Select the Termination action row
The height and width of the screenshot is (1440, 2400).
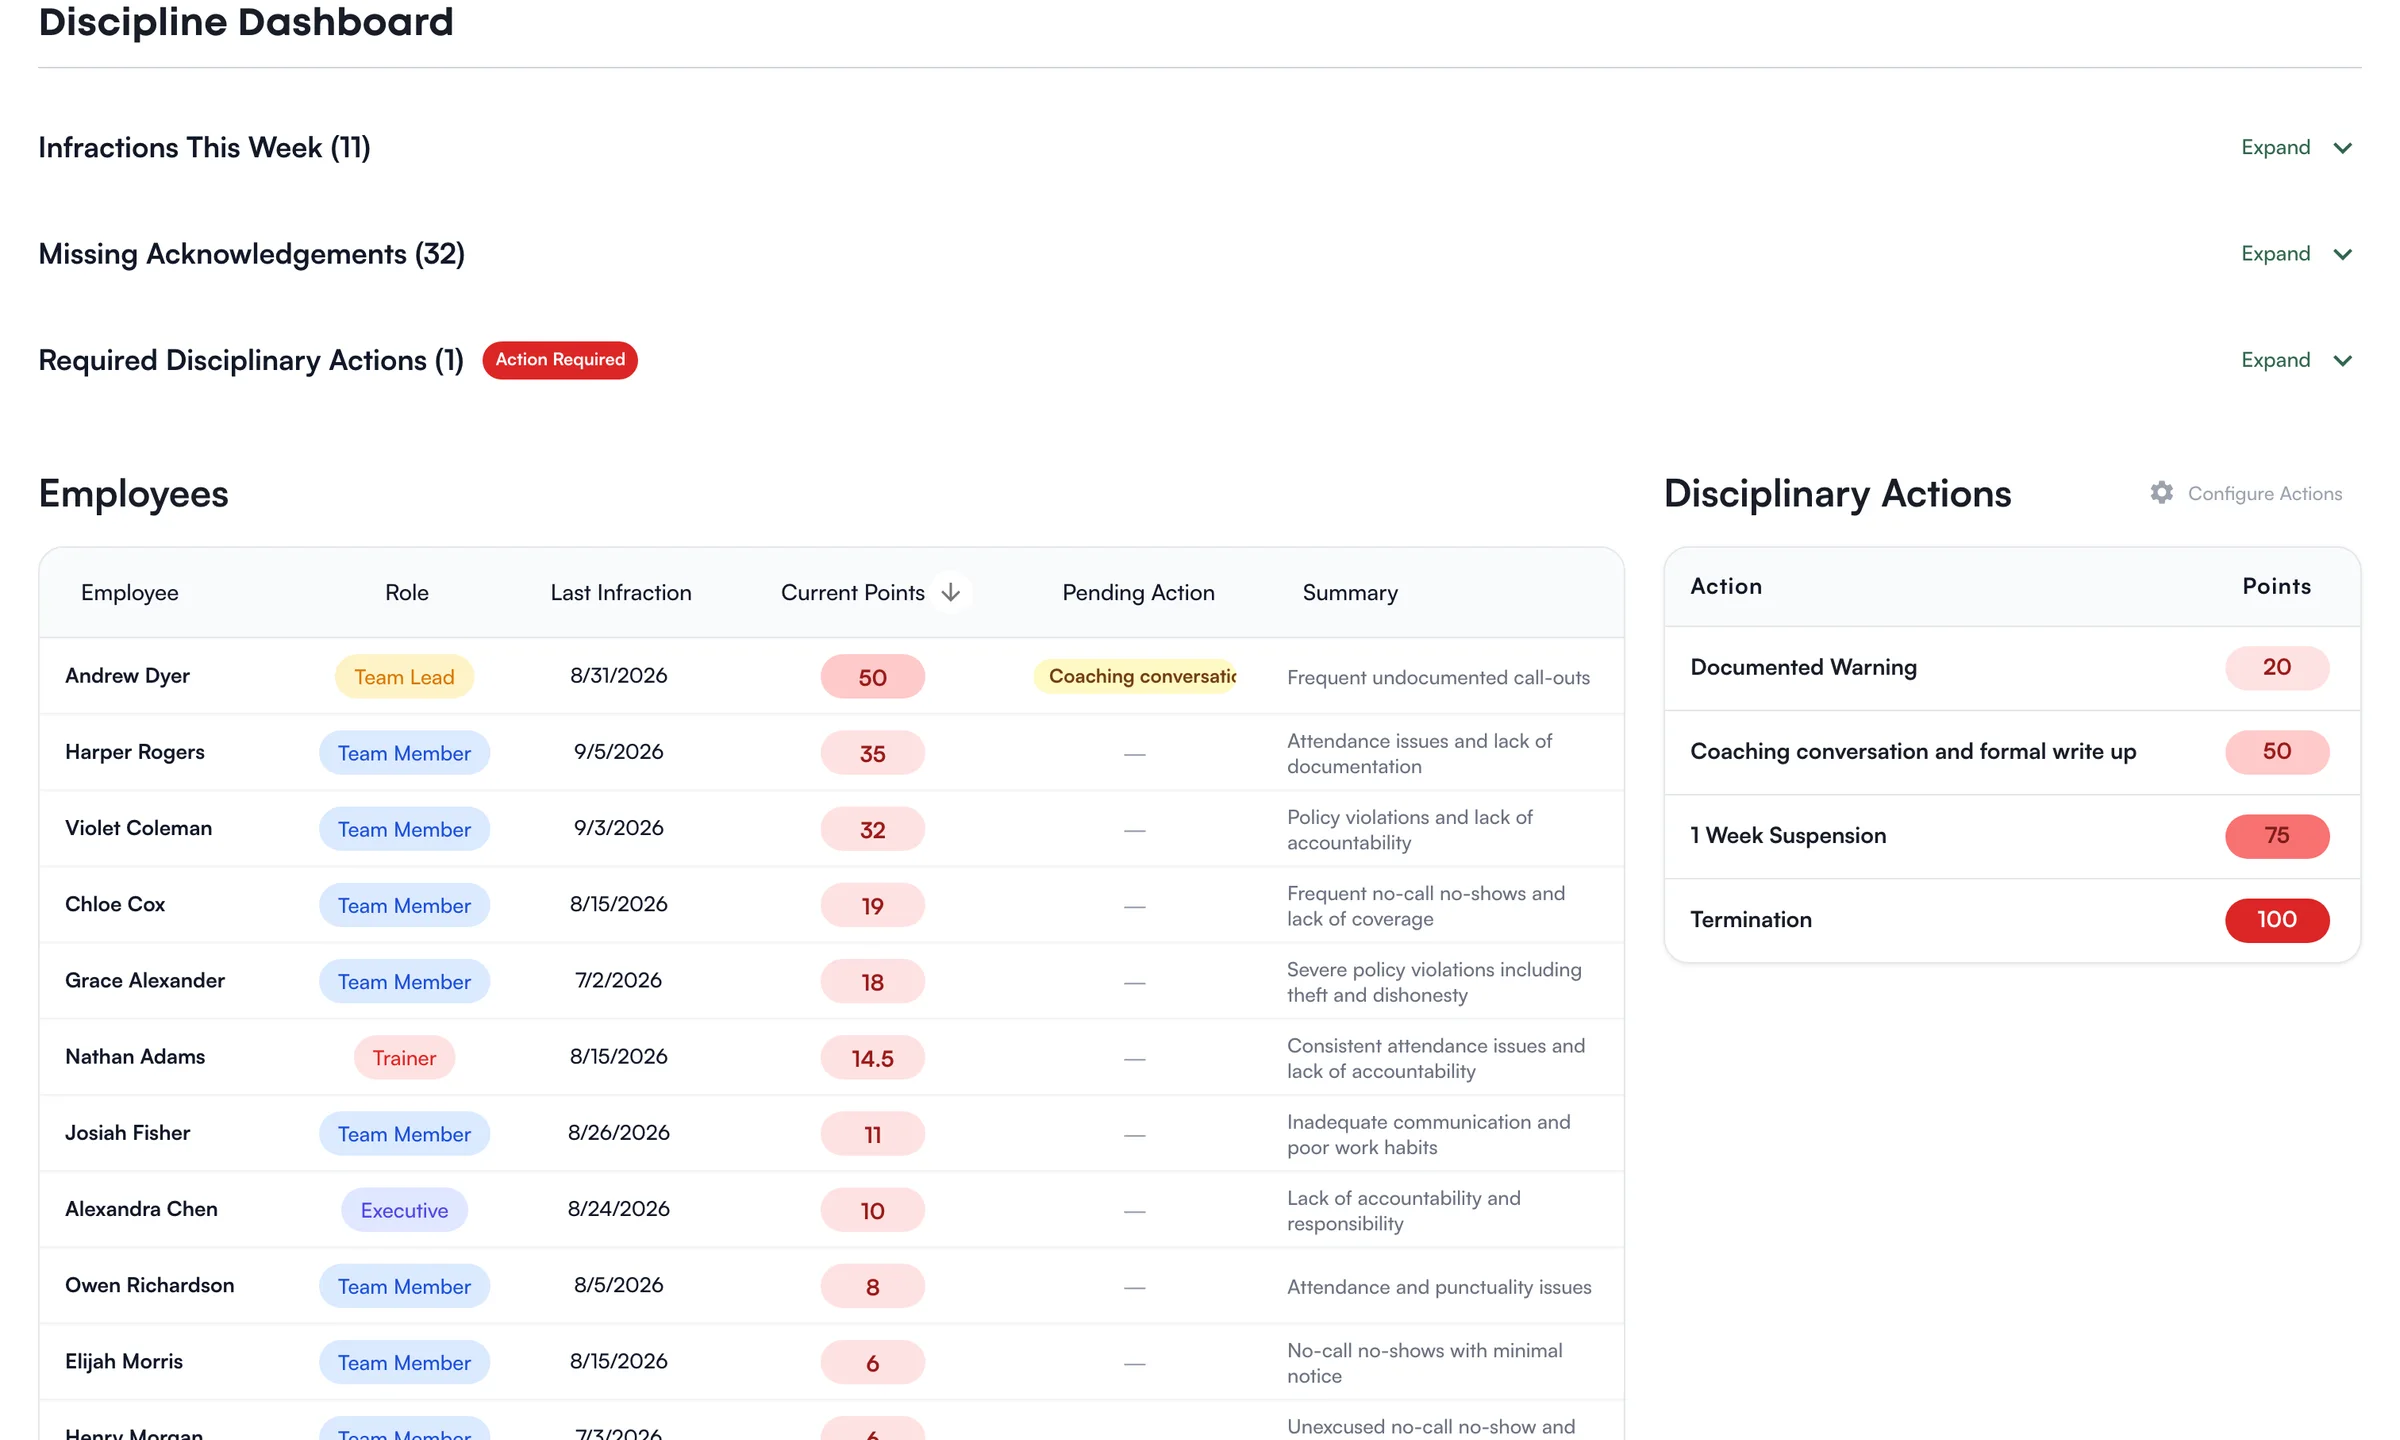[x=2012, y=920]
